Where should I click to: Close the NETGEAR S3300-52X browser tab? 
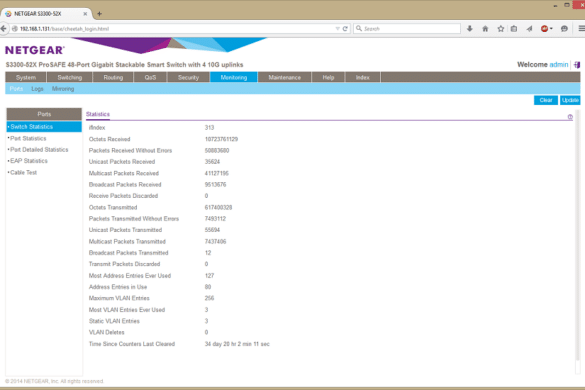pos(85,14)
